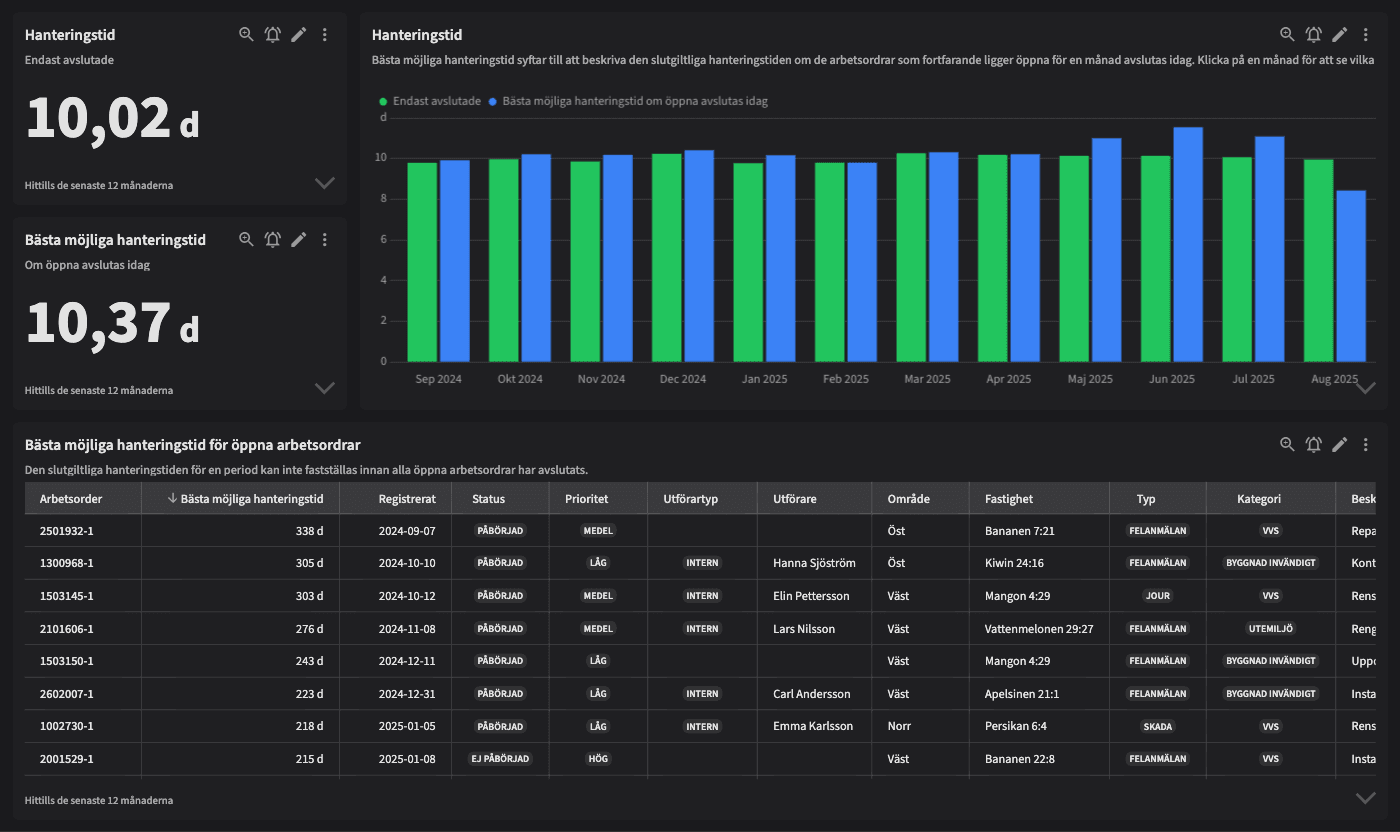1400x832 pixels.
Task: Edit the Bästa möjliga hanteringstid KPI card
Action: click(x=298, y=240)
